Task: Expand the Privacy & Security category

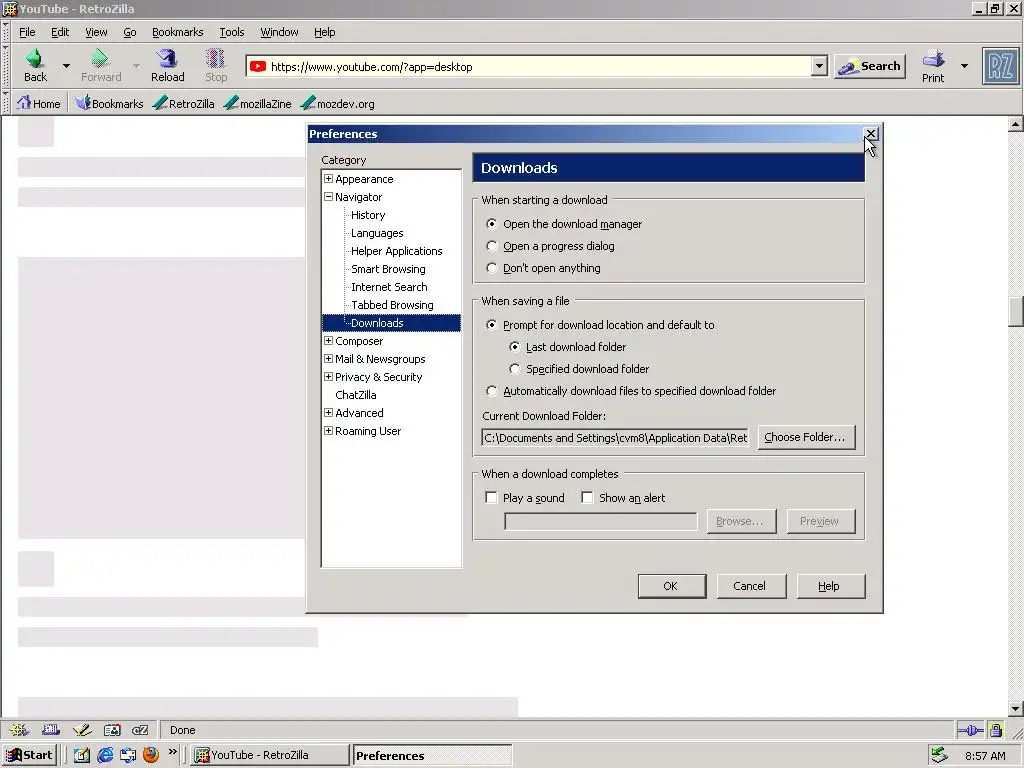Action: pyautogui.click(x=328, y=377)
